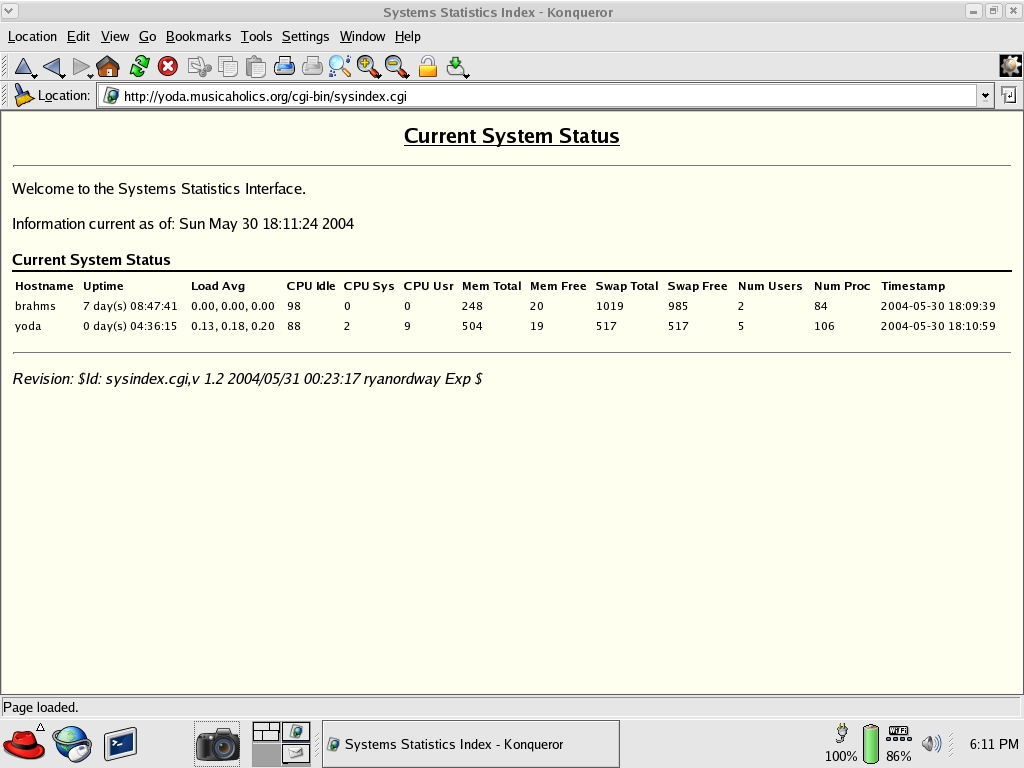Click the location URL text field
1024x768 pixels.
[x=540, y=96]
